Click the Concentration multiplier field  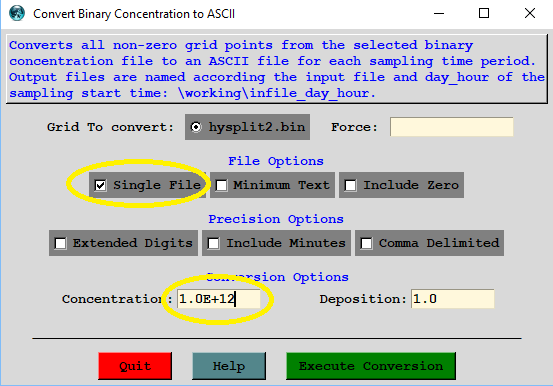point(219,299)
